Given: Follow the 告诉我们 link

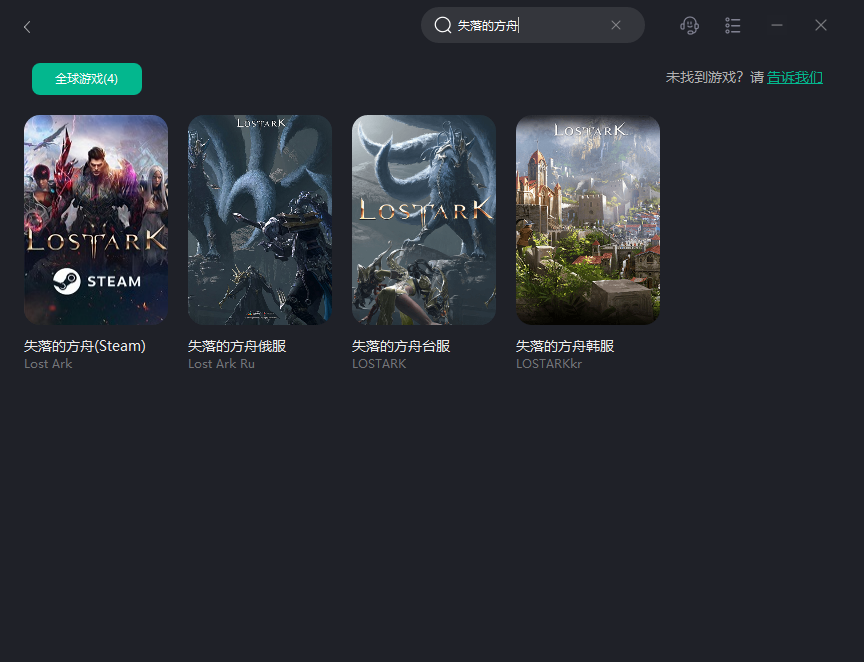Looking at the screenshot, I should point(795,77).
